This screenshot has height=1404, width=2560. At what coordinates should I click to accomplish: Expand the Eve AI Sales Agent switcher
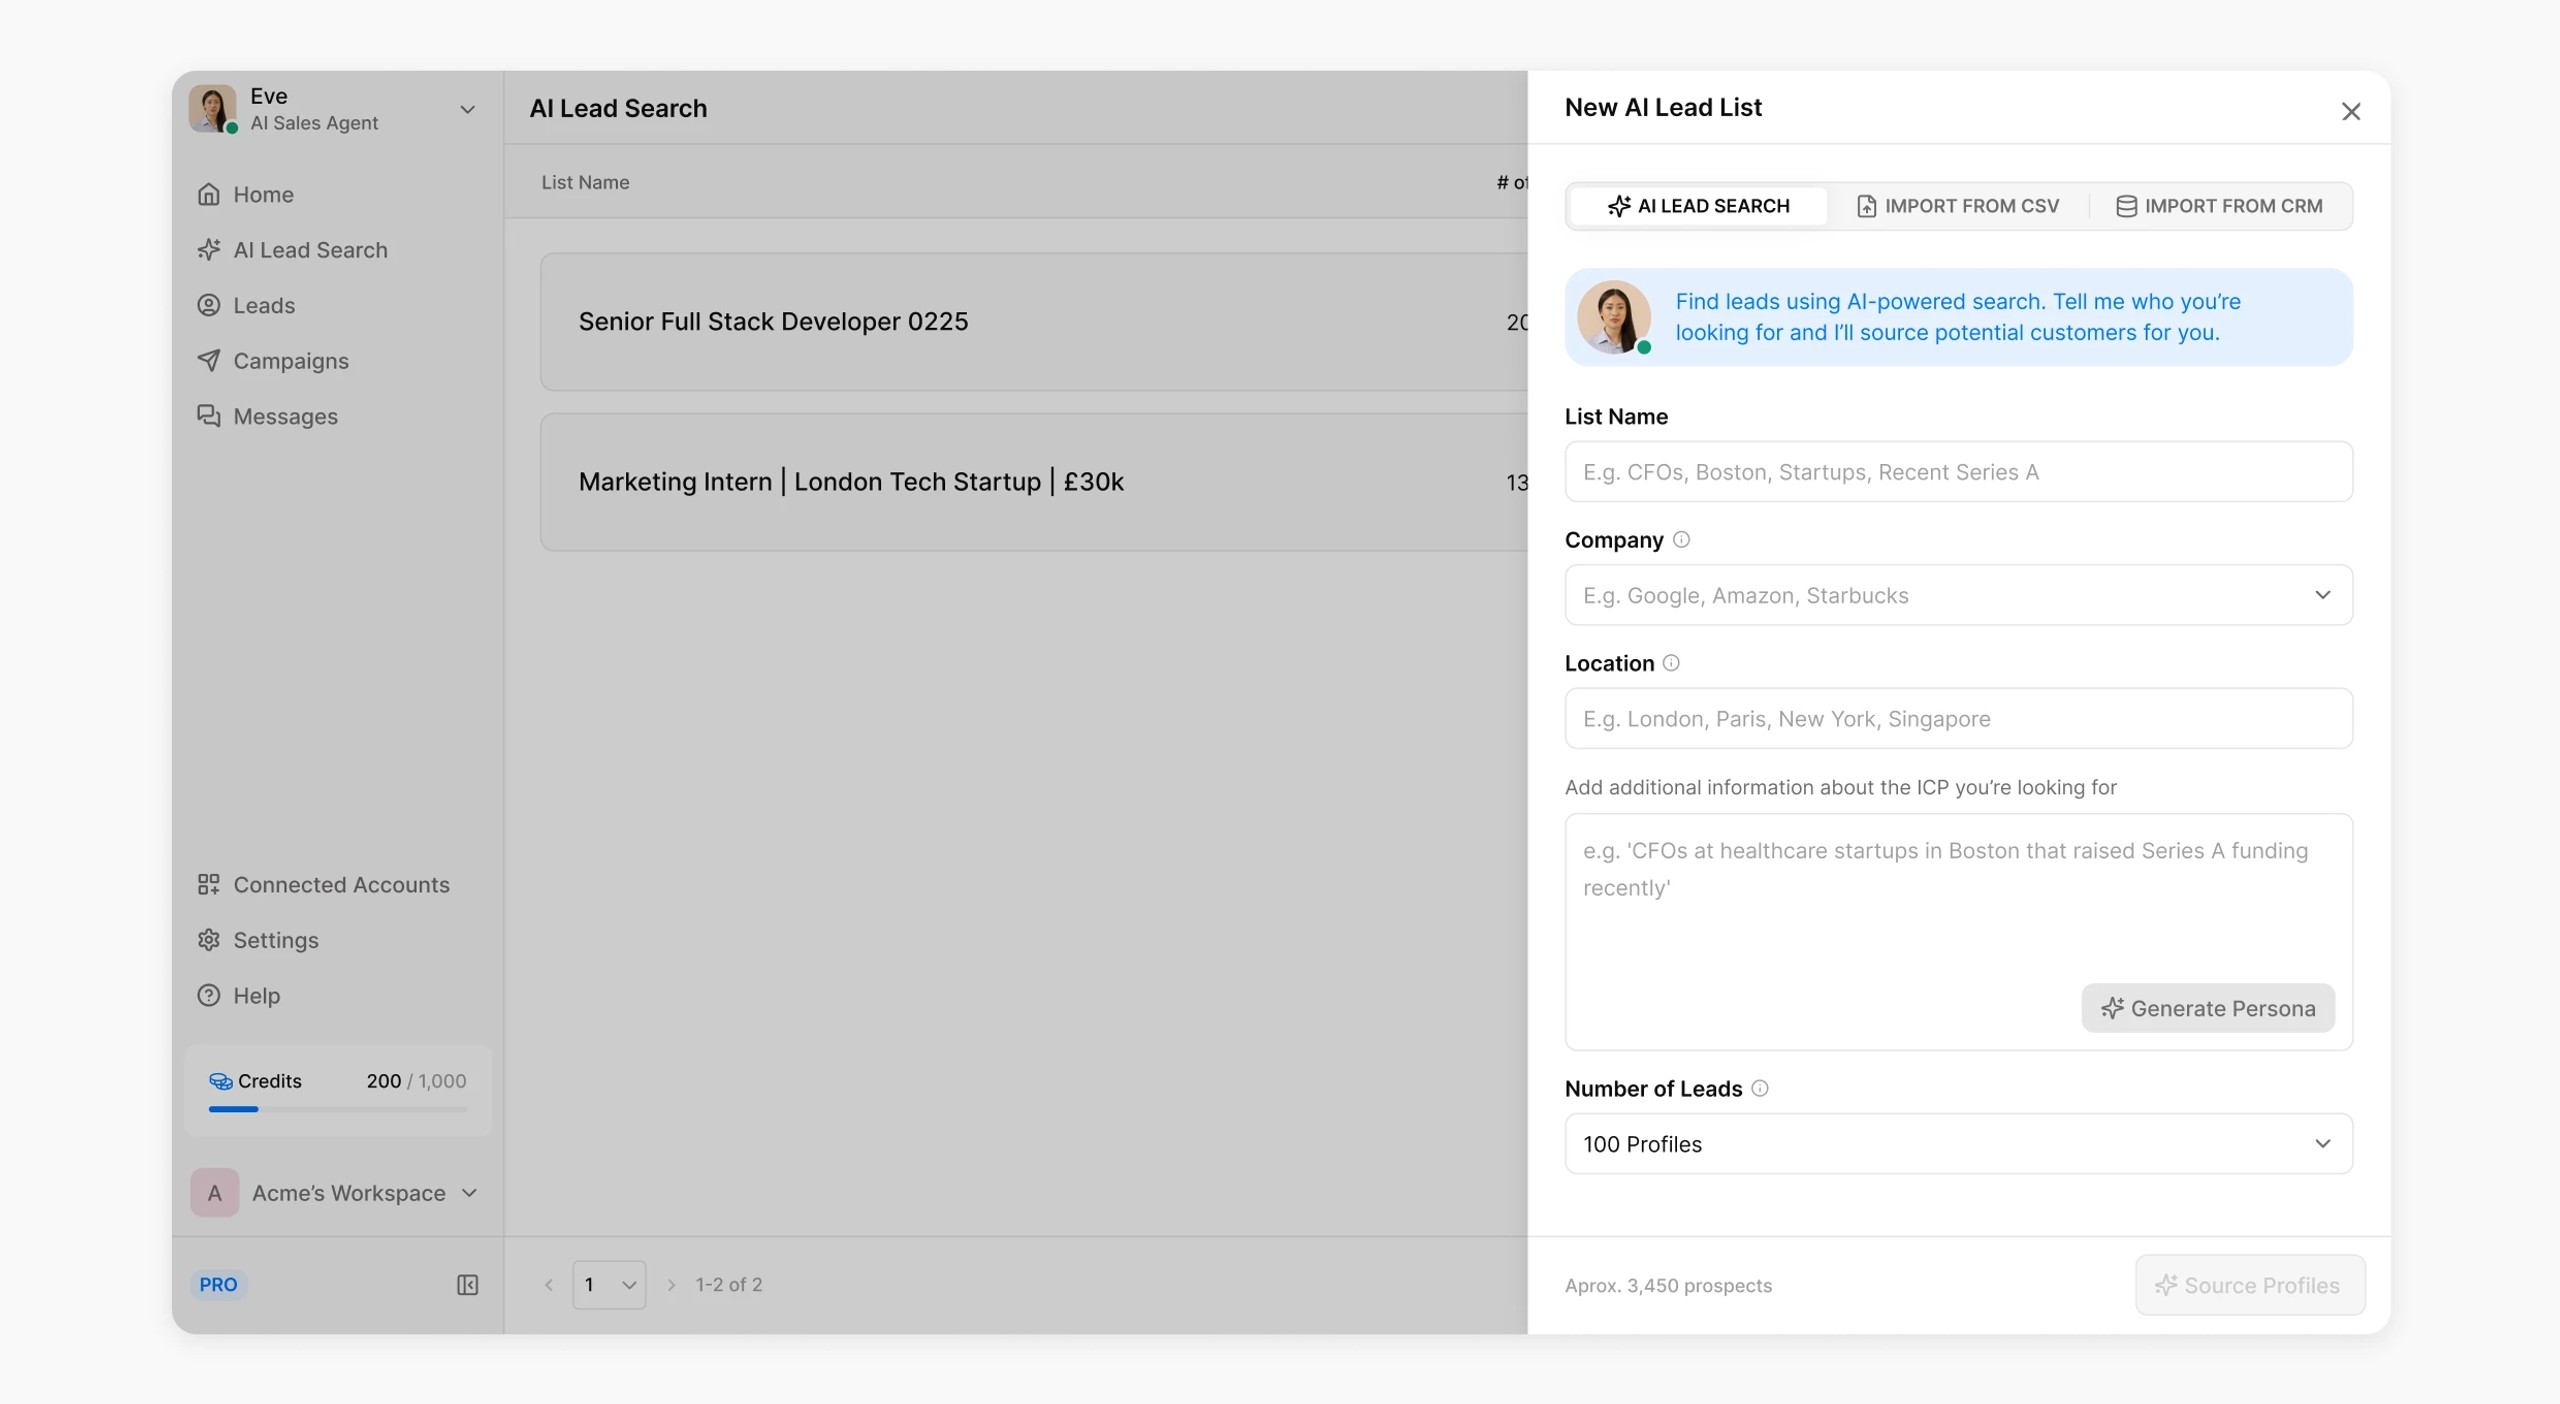467,109
